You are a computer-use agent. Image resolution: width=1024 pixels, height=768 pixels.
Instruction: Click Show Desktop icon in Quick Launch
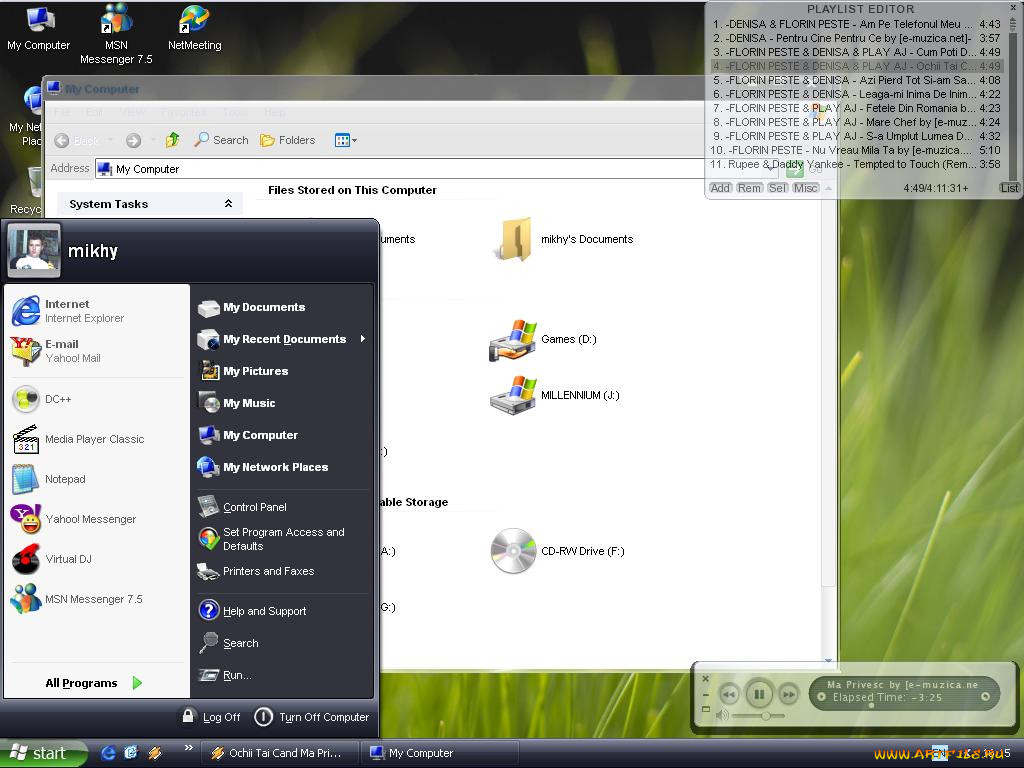point(131,753)
